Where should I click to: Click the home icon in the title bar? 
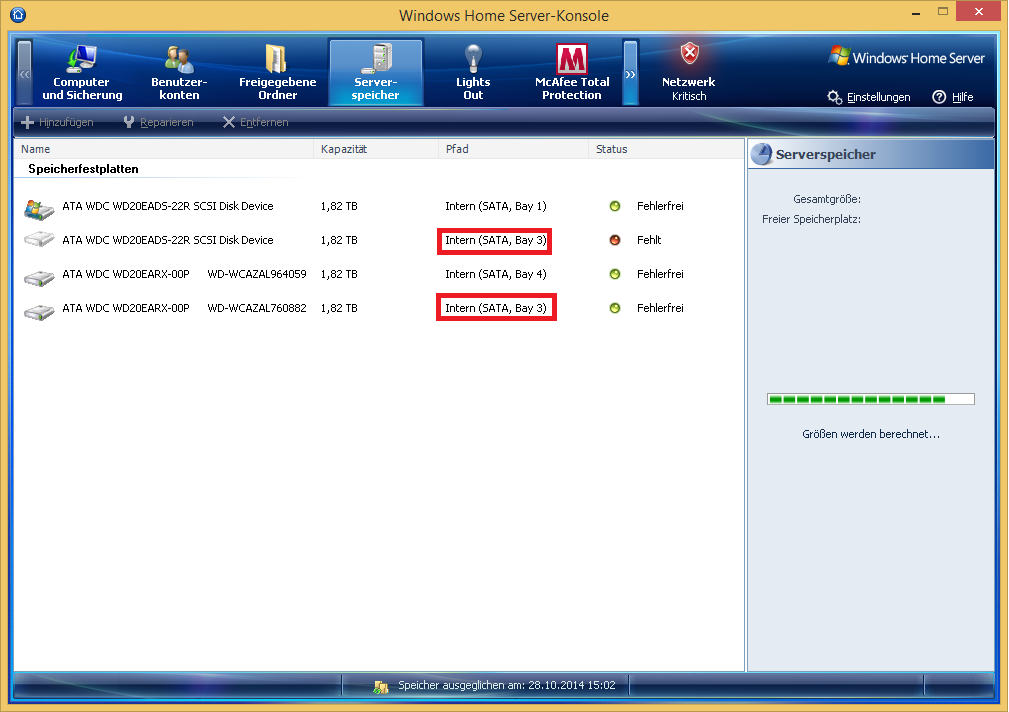tap(18, 14)
